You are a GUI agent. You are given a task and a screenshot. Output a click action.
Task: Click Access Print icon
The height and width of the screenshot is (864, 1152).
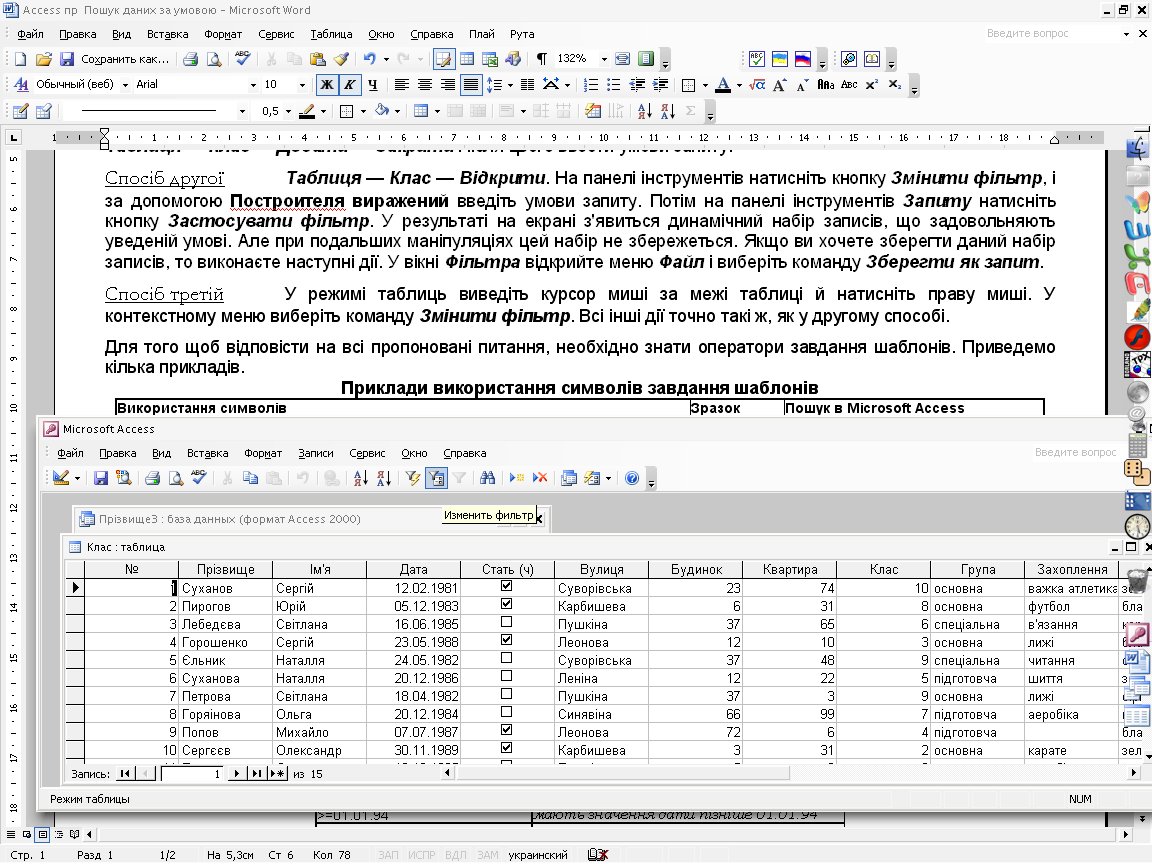[x=152, y=478]
